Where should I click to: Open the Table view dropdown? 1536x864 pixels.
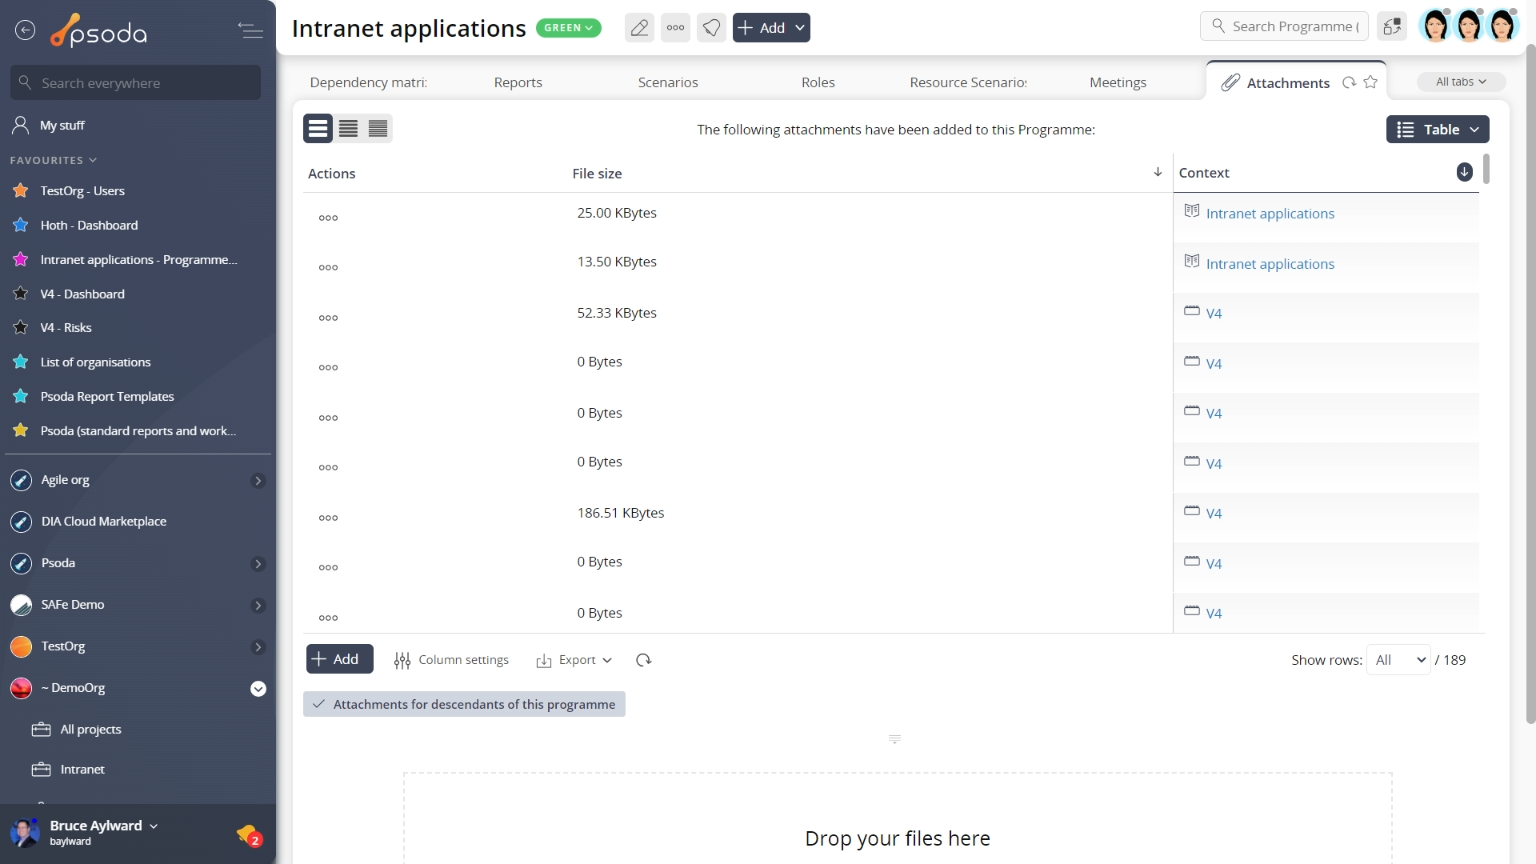click(x=1437, y=129)
